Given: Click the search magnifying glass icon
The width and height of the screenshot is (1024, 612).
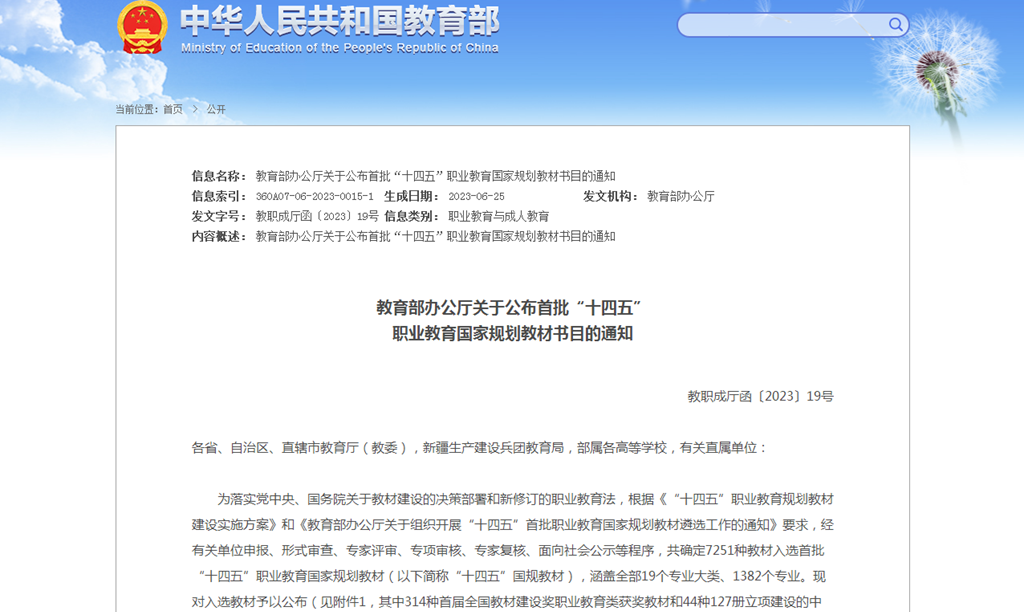Looking at the screenshot, I should 894,23.
